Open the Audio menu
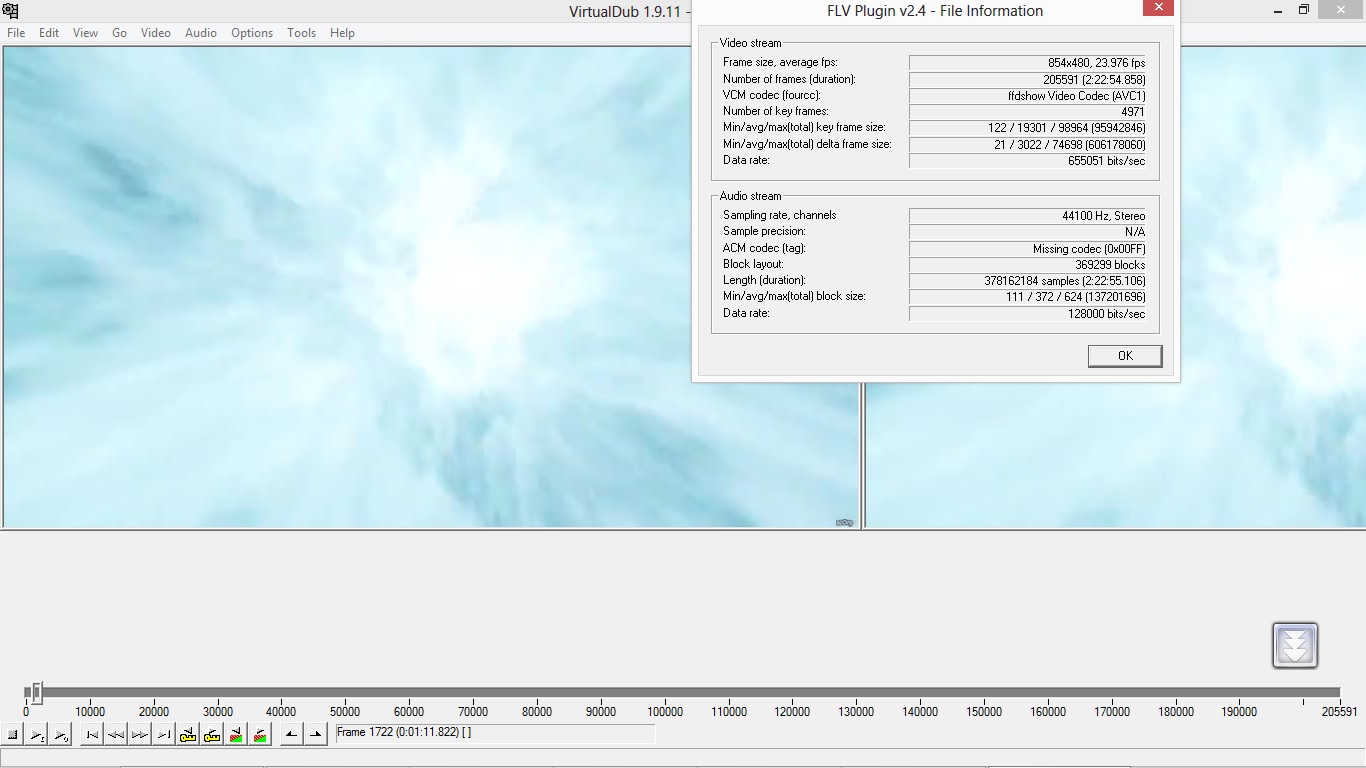This screenshot has height=768, width=1366. 200,33
